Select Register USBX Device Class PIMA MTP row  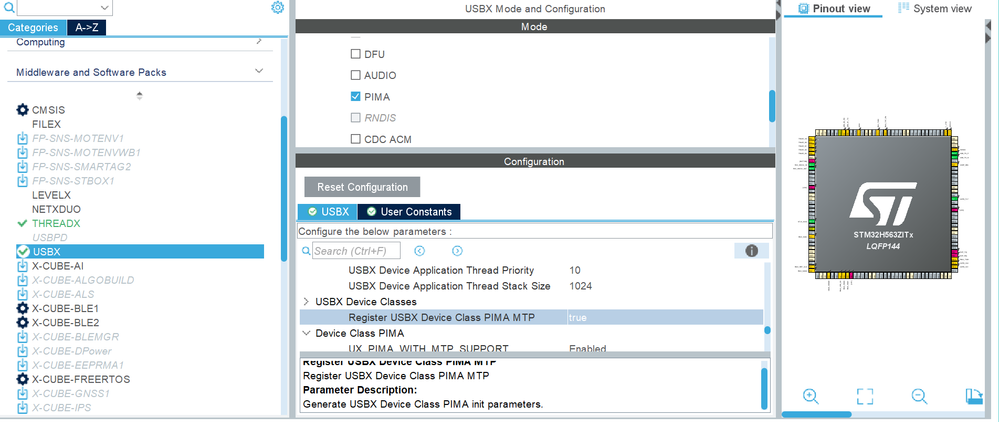(x=531, y=317)
